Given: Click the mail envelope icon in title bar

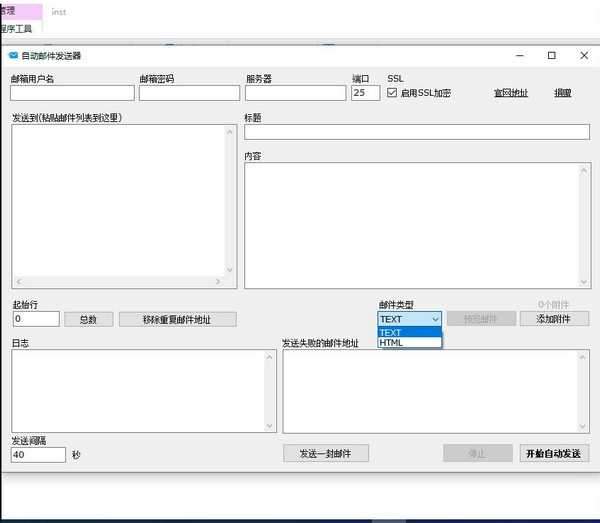Looking at the screenshot, I should click(13, 56).
